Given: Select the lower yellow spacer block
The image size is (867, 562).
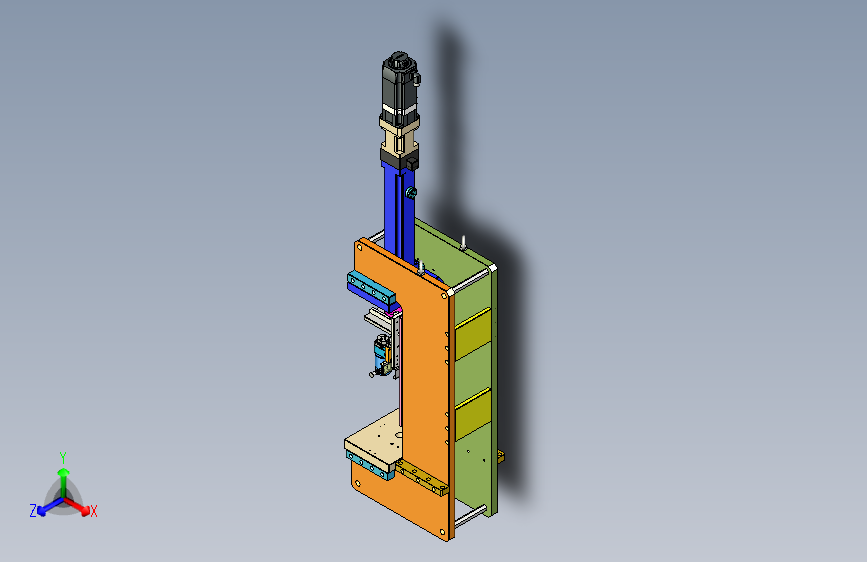Looking at the screenshot, I should pos(473,415).
